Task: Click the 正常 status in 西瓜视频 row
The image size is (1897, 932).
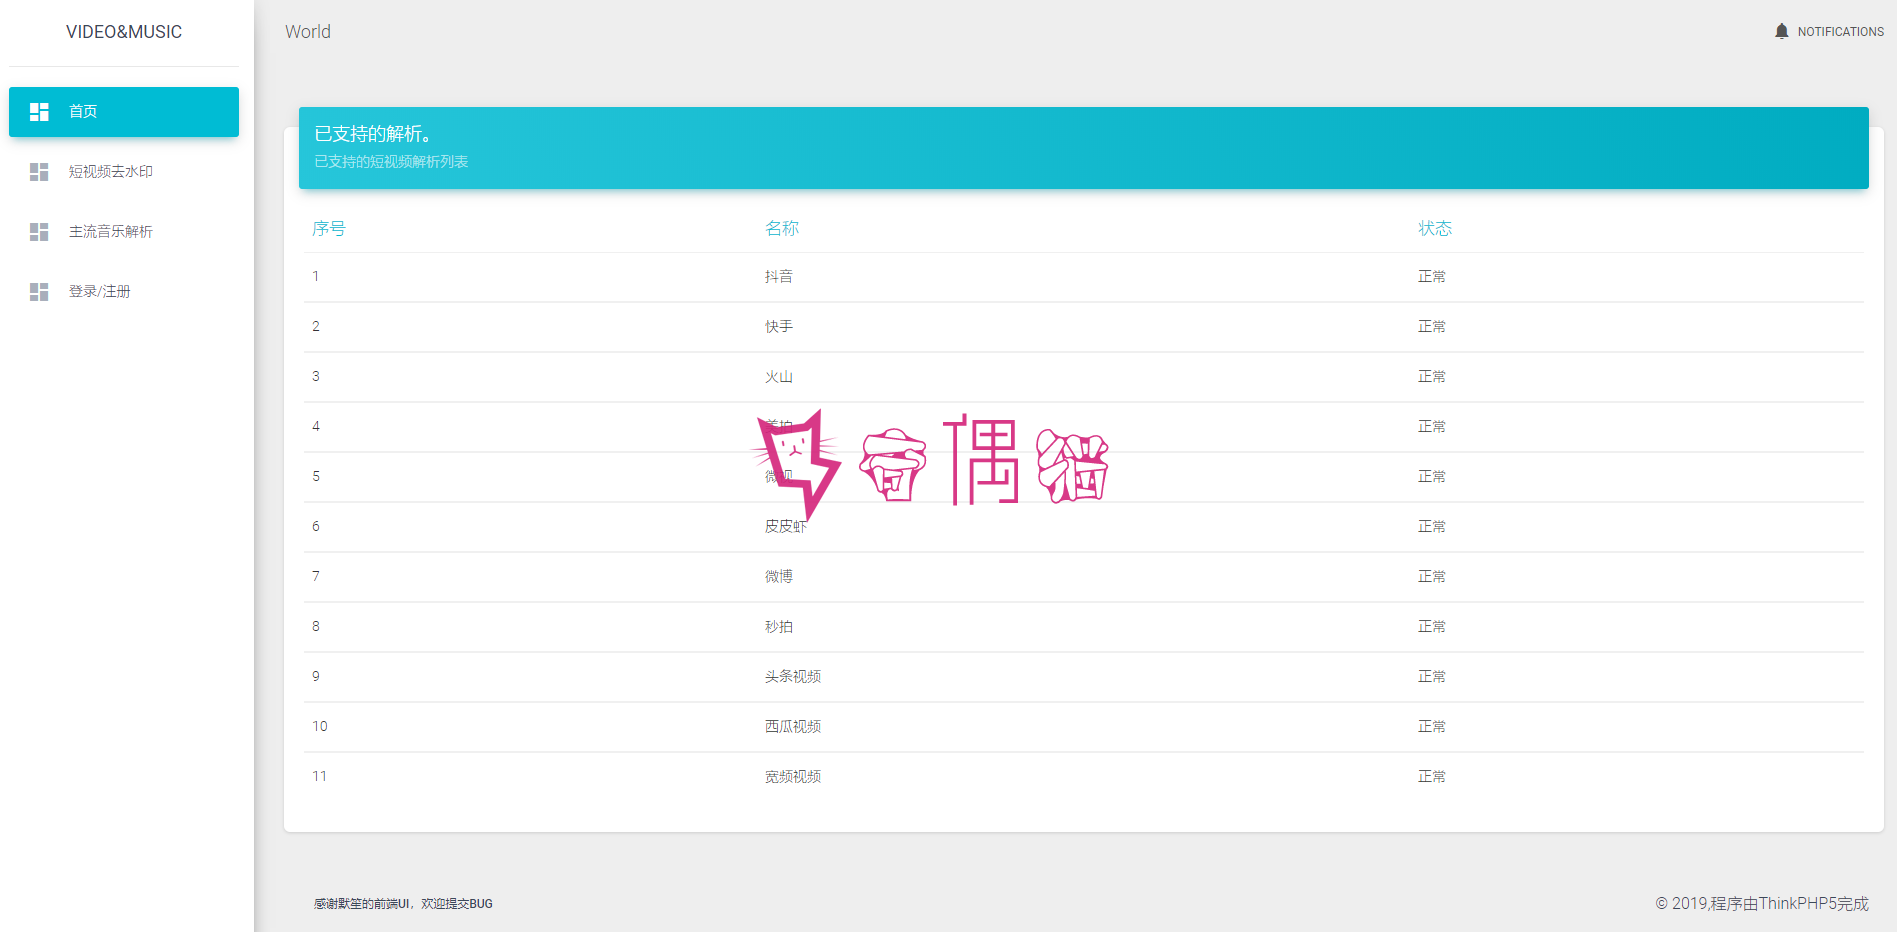Action: tap(1432, 727)
